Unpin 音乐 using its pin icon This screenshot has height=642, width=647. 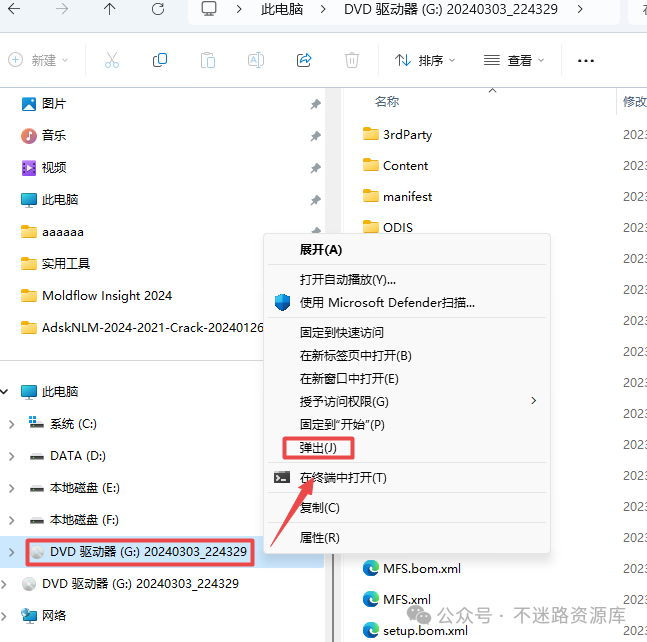316,136
